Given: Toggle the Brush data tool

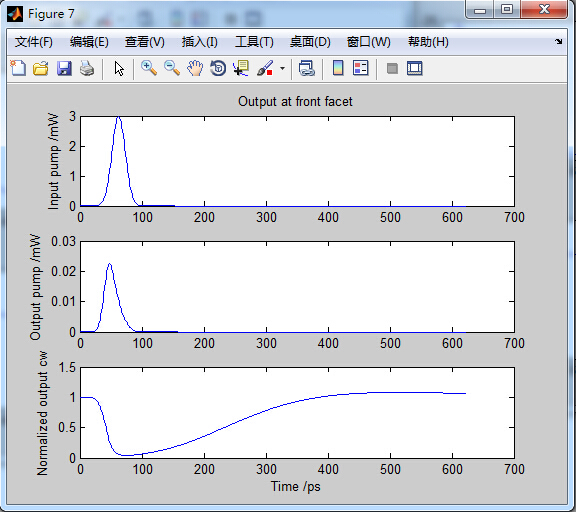Looking at the screenshot, I should pos(265,68).
